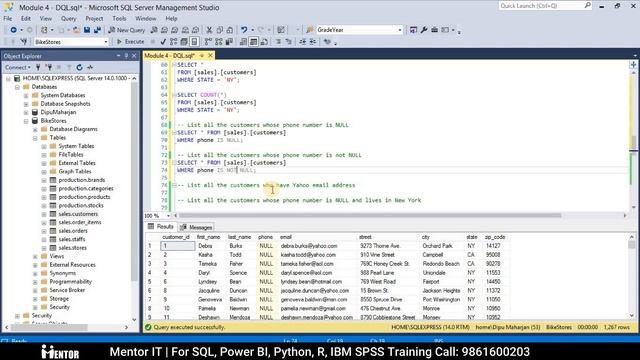
Task: Expand the Views folder node
Action: coord(35,257)
